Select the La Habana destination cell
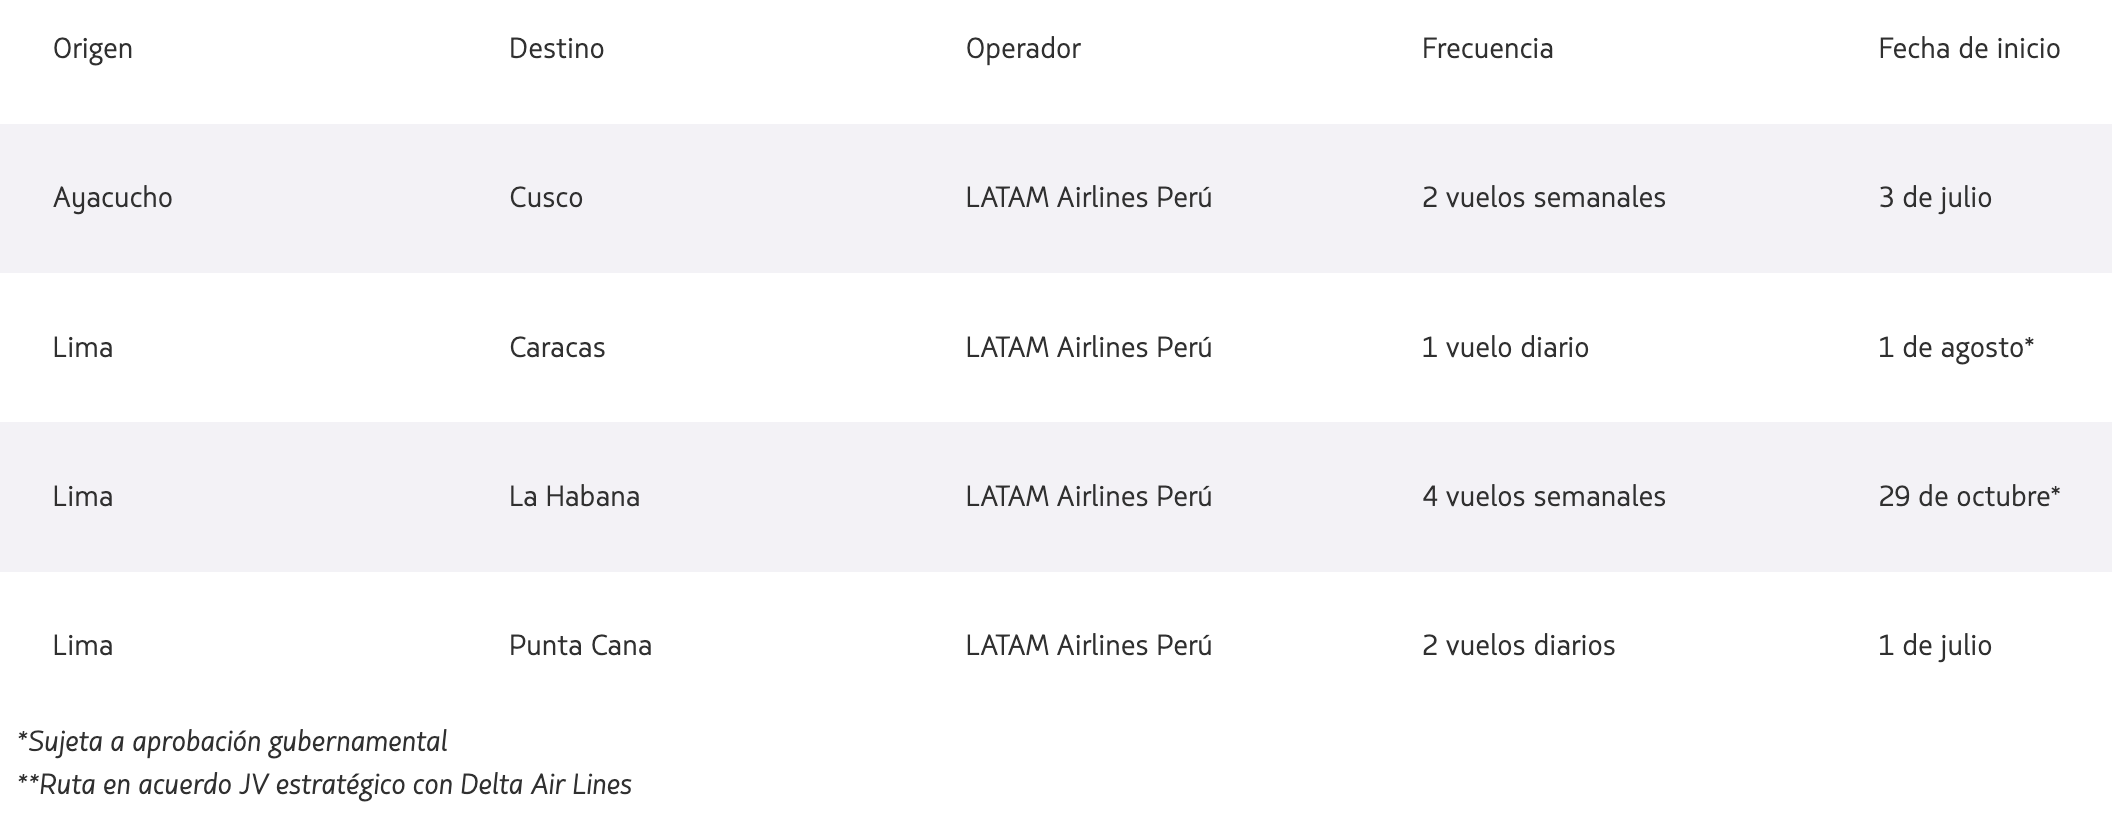The image size is (2112, 832). coord(574,497)
